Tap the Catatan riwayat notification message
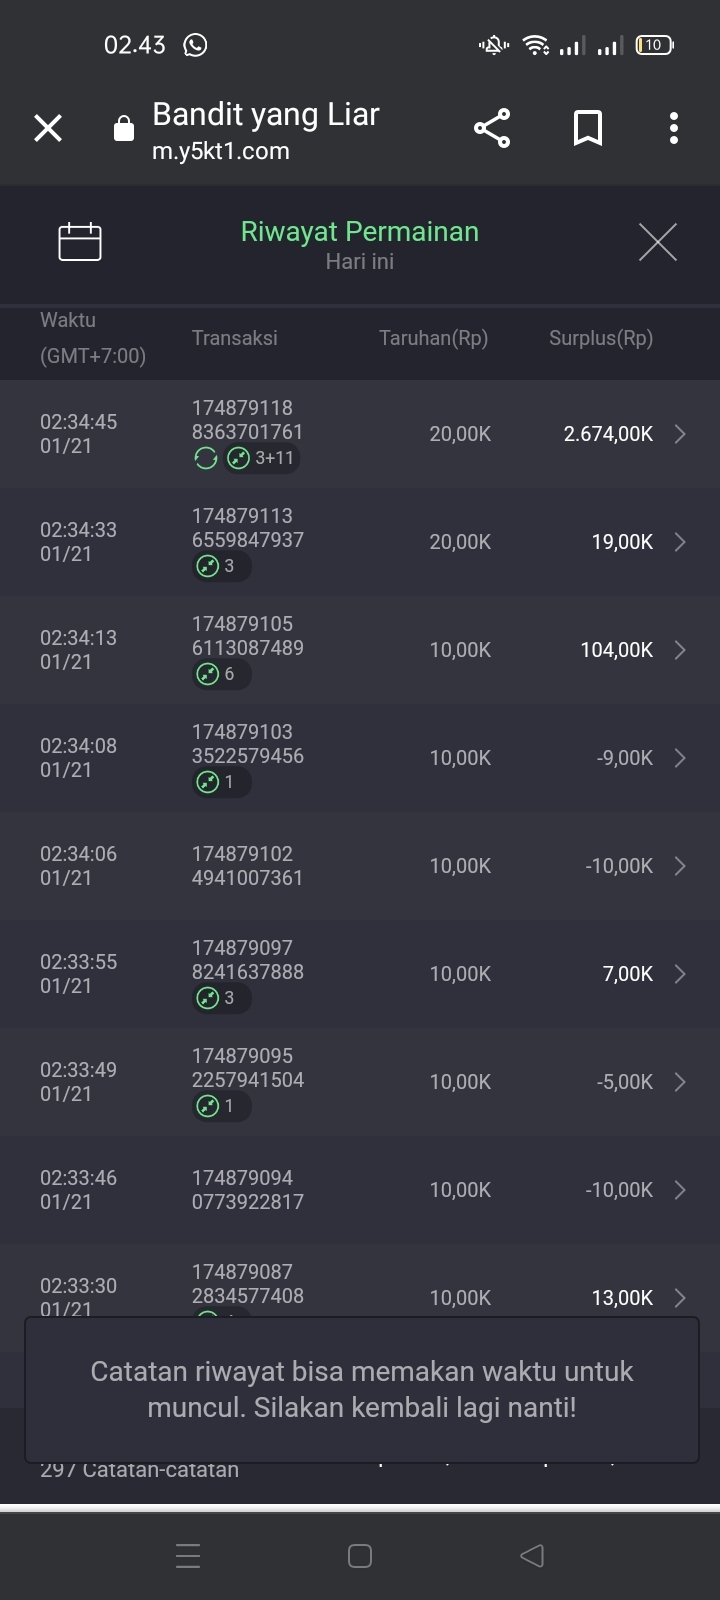Viewport: 720px width, 1600px height. 361,1390
